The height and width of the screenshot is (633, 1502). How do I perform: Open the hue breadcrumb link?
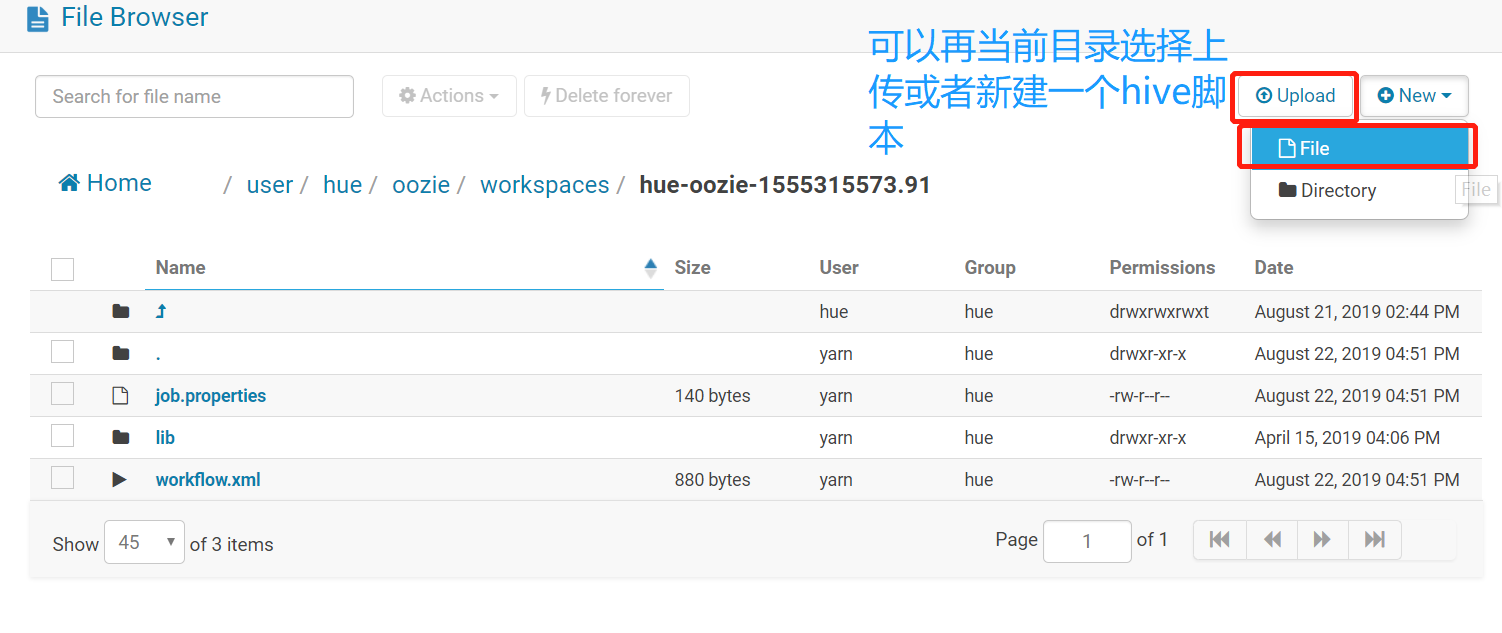342,185
